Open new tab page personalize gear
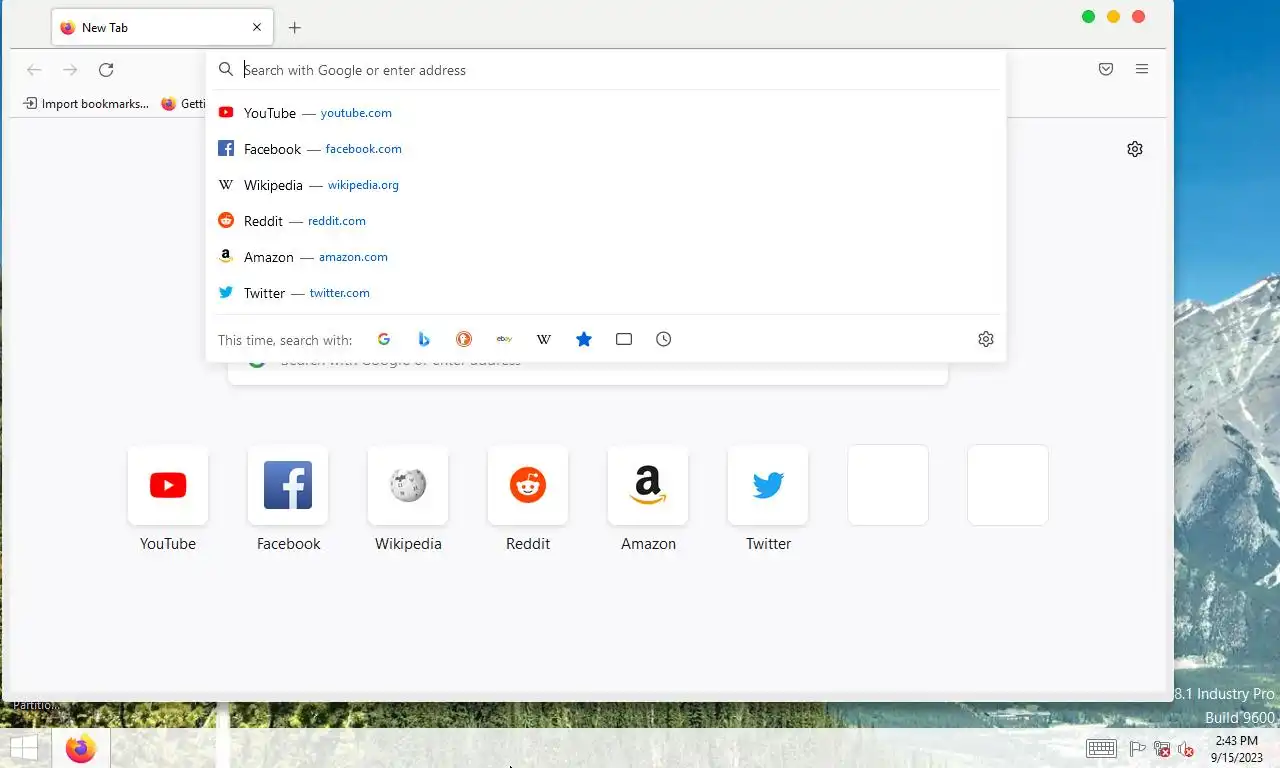1280x768 pixels. (x=1135, y=149)
